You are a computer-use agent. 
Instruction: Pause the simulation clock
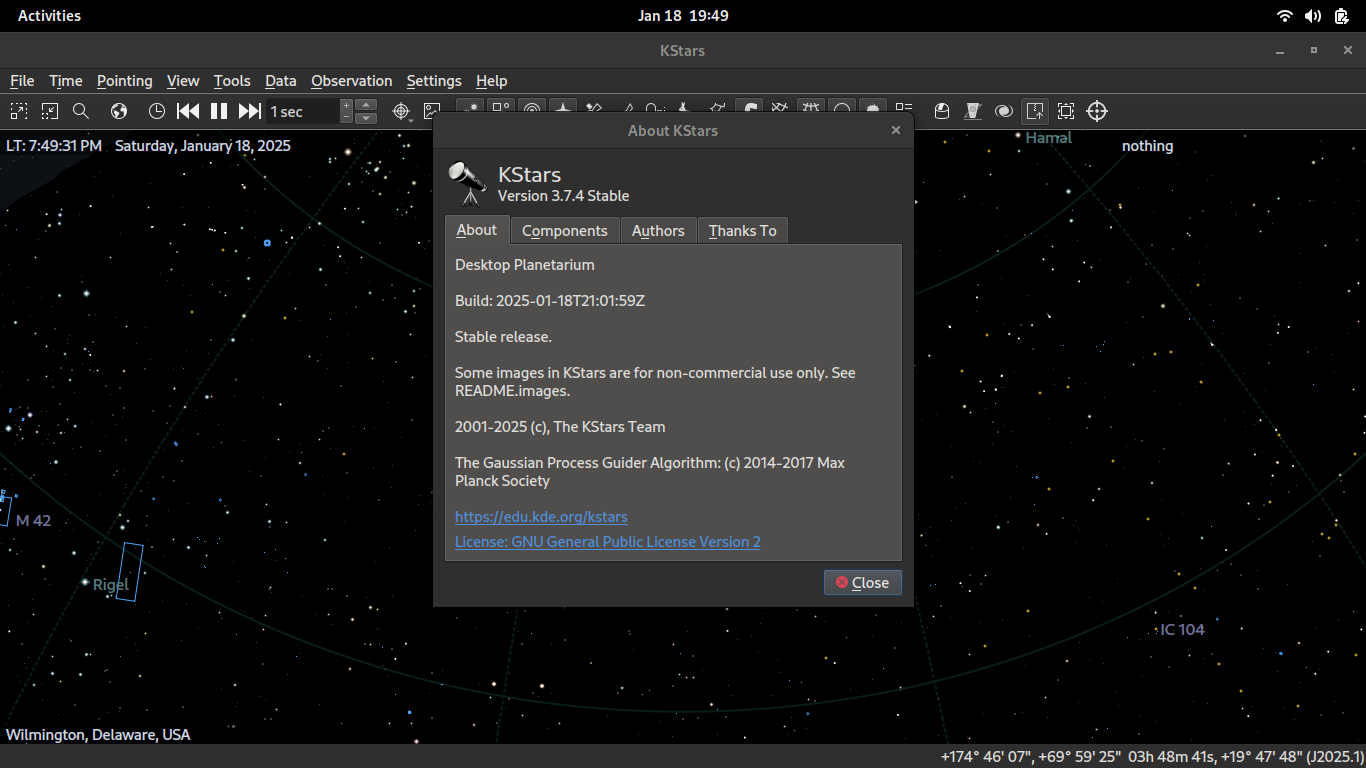coord(219,111)
